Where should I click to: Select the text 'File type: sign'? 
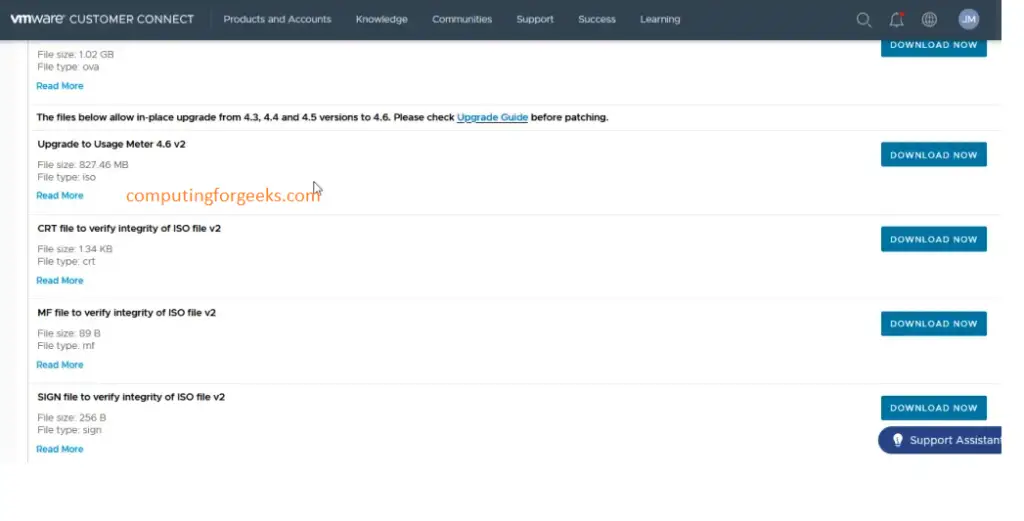[x=69, y=430]
